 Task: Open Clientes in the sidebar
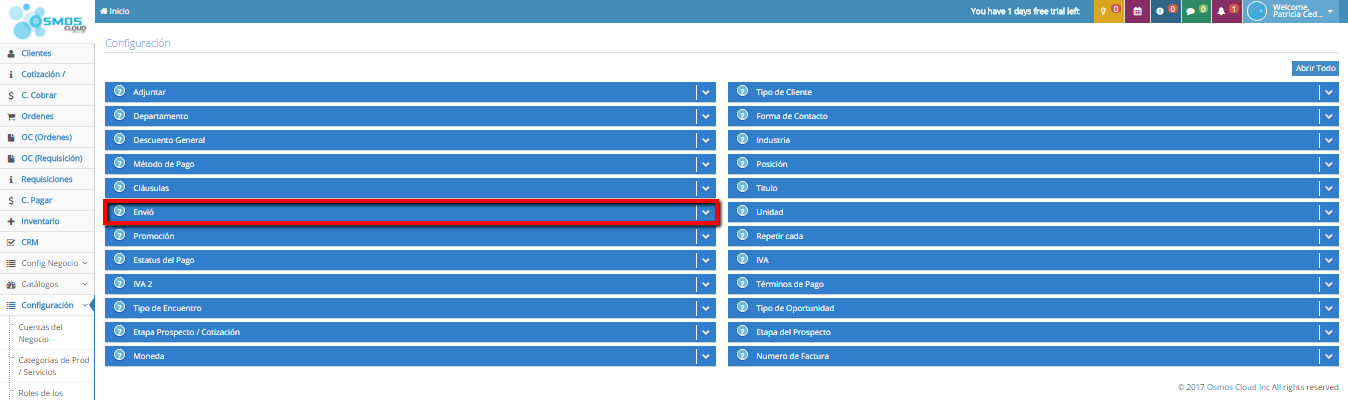(47, 53)
